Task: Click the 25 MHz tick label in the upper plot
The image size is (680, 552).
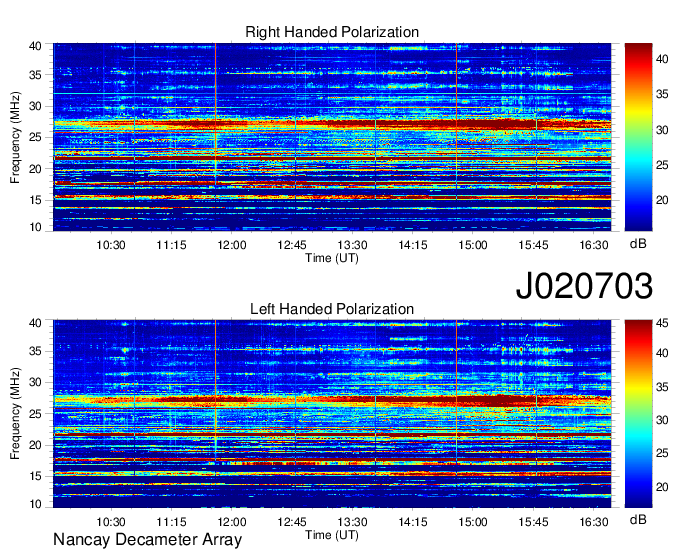Action: (35, 137)
